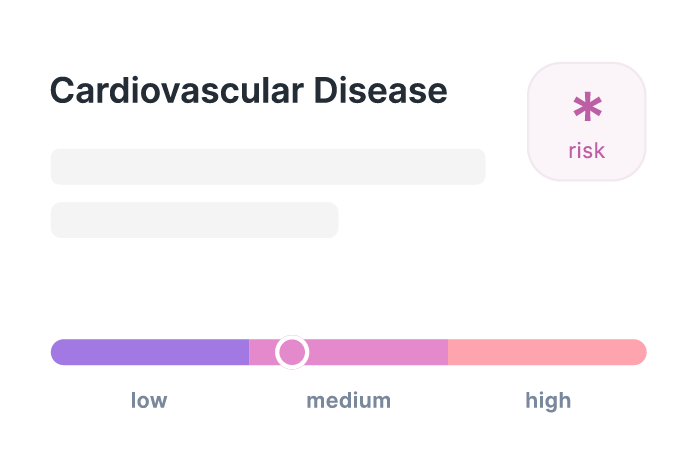Screen dimensions: 698x476
Task: Click the longer gray placeholder text bar
Action: pyautogui.click(x=268, y=167)
